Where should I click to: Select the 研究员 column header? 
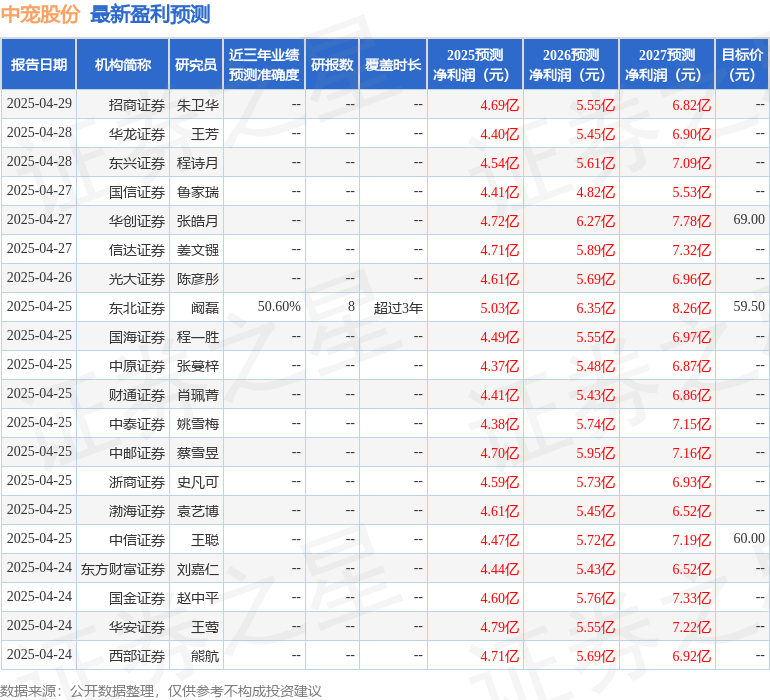click(x=196, y=64)
